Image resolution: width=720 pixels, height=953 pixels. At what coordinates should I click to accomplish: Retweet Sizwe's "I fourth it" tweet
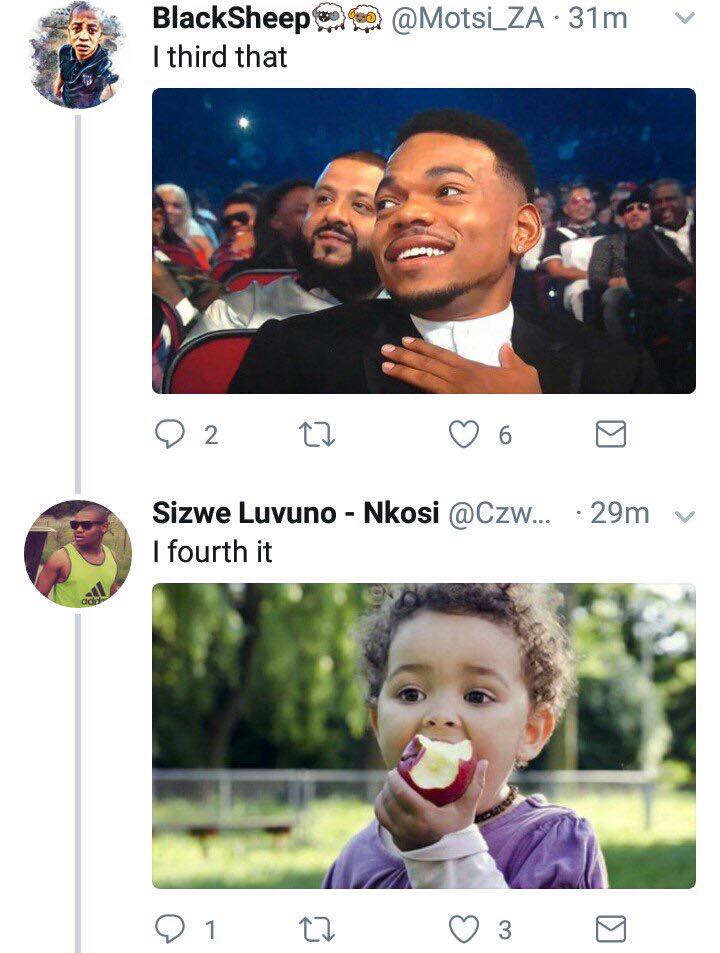click(x=317, y=929)
